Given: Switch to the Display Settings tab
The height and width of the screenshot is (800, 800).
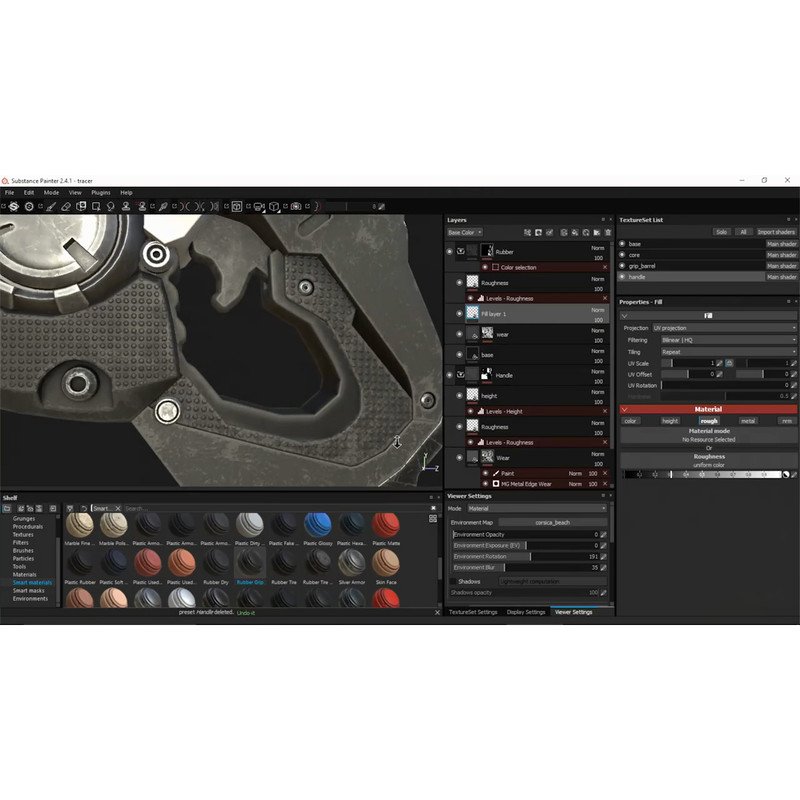Looking at the screenshot, I should click(526, 612).
